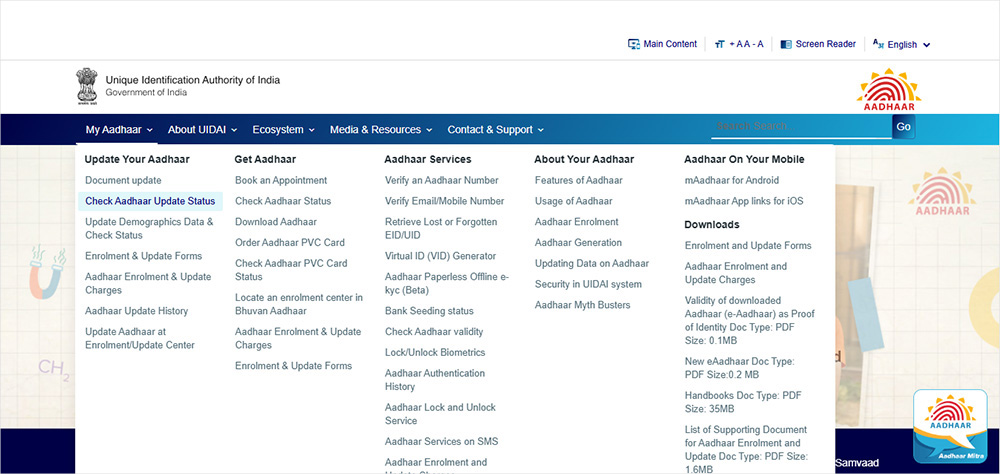
Task: Click the Aadhaar logo in header
Action: 888,91
